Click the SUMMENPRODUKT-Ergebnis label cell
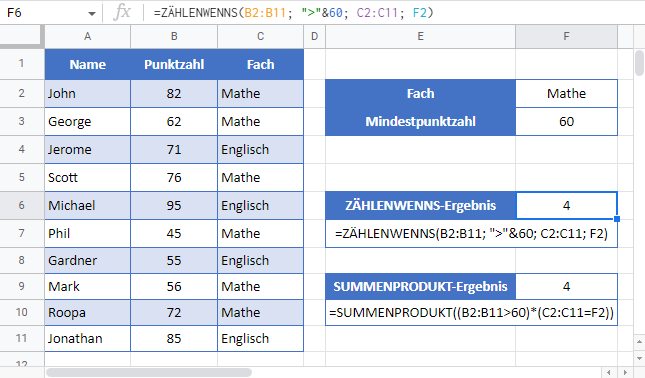 [x=420, y=286]
